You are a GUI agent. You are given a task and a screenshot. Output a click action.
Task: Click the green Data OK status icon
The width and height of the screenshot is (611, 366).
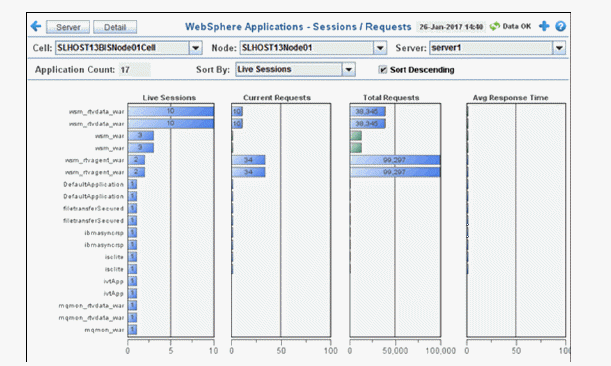(494, 26)
